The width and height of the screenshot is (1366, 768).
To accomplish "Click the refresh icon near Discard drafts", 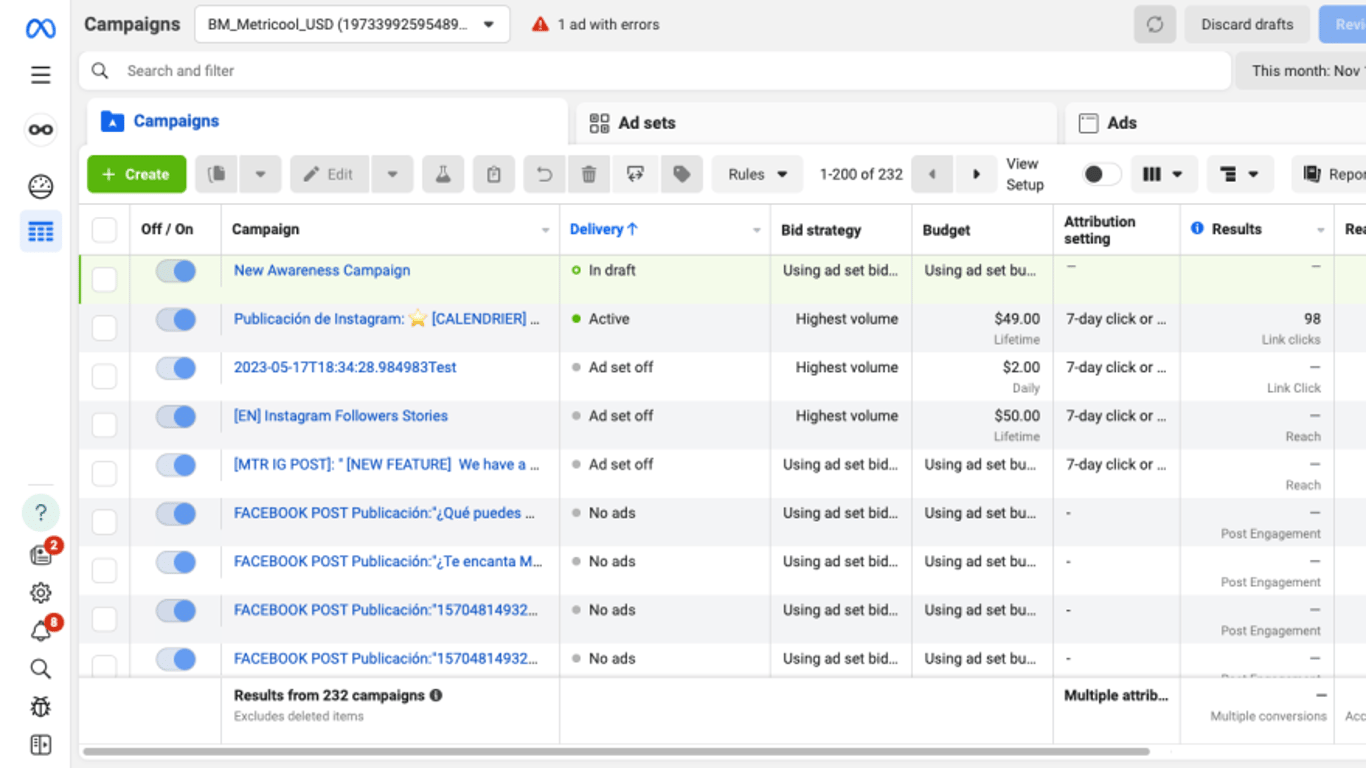I will [x=1155, y=24].
